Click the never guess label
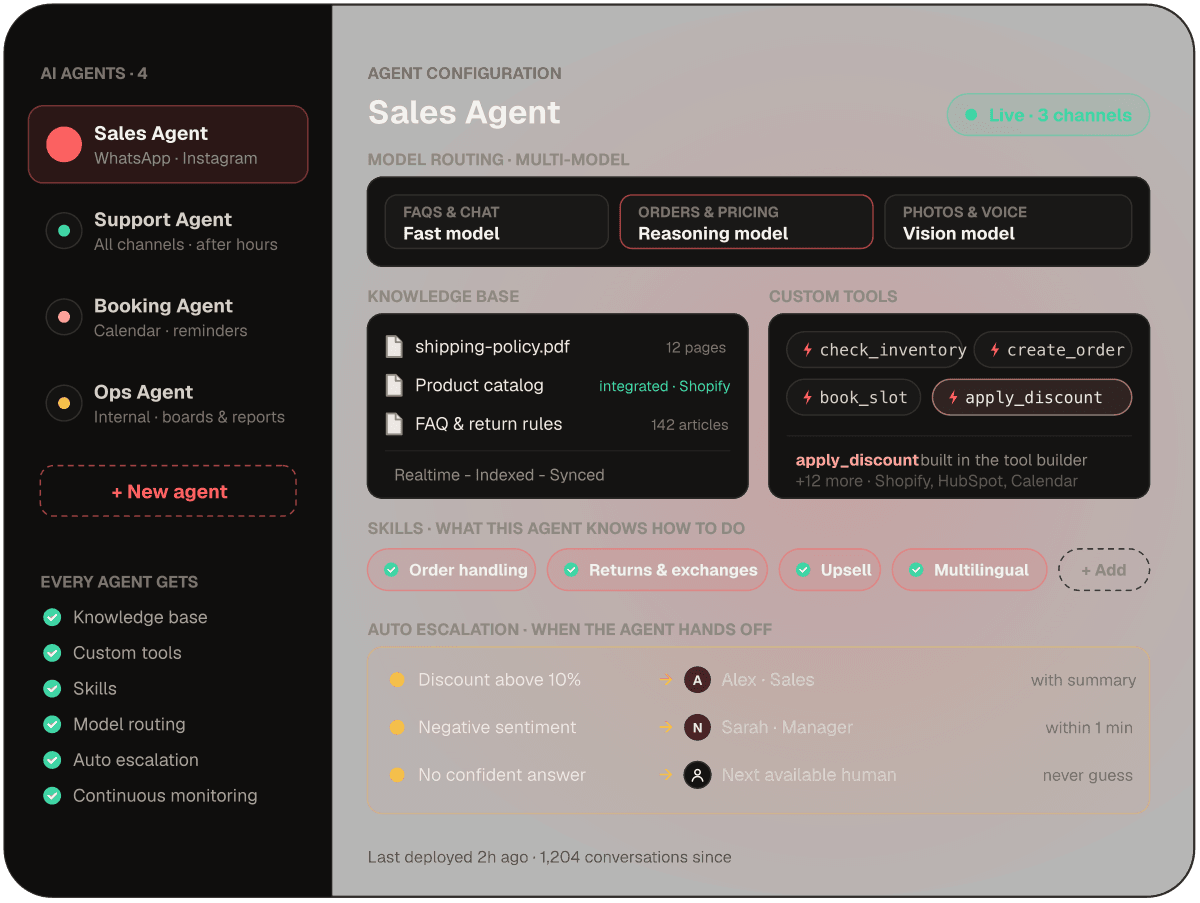The width and height of the screenshot is (1200, 903). pyautogui.click(x=1088, y=776)
